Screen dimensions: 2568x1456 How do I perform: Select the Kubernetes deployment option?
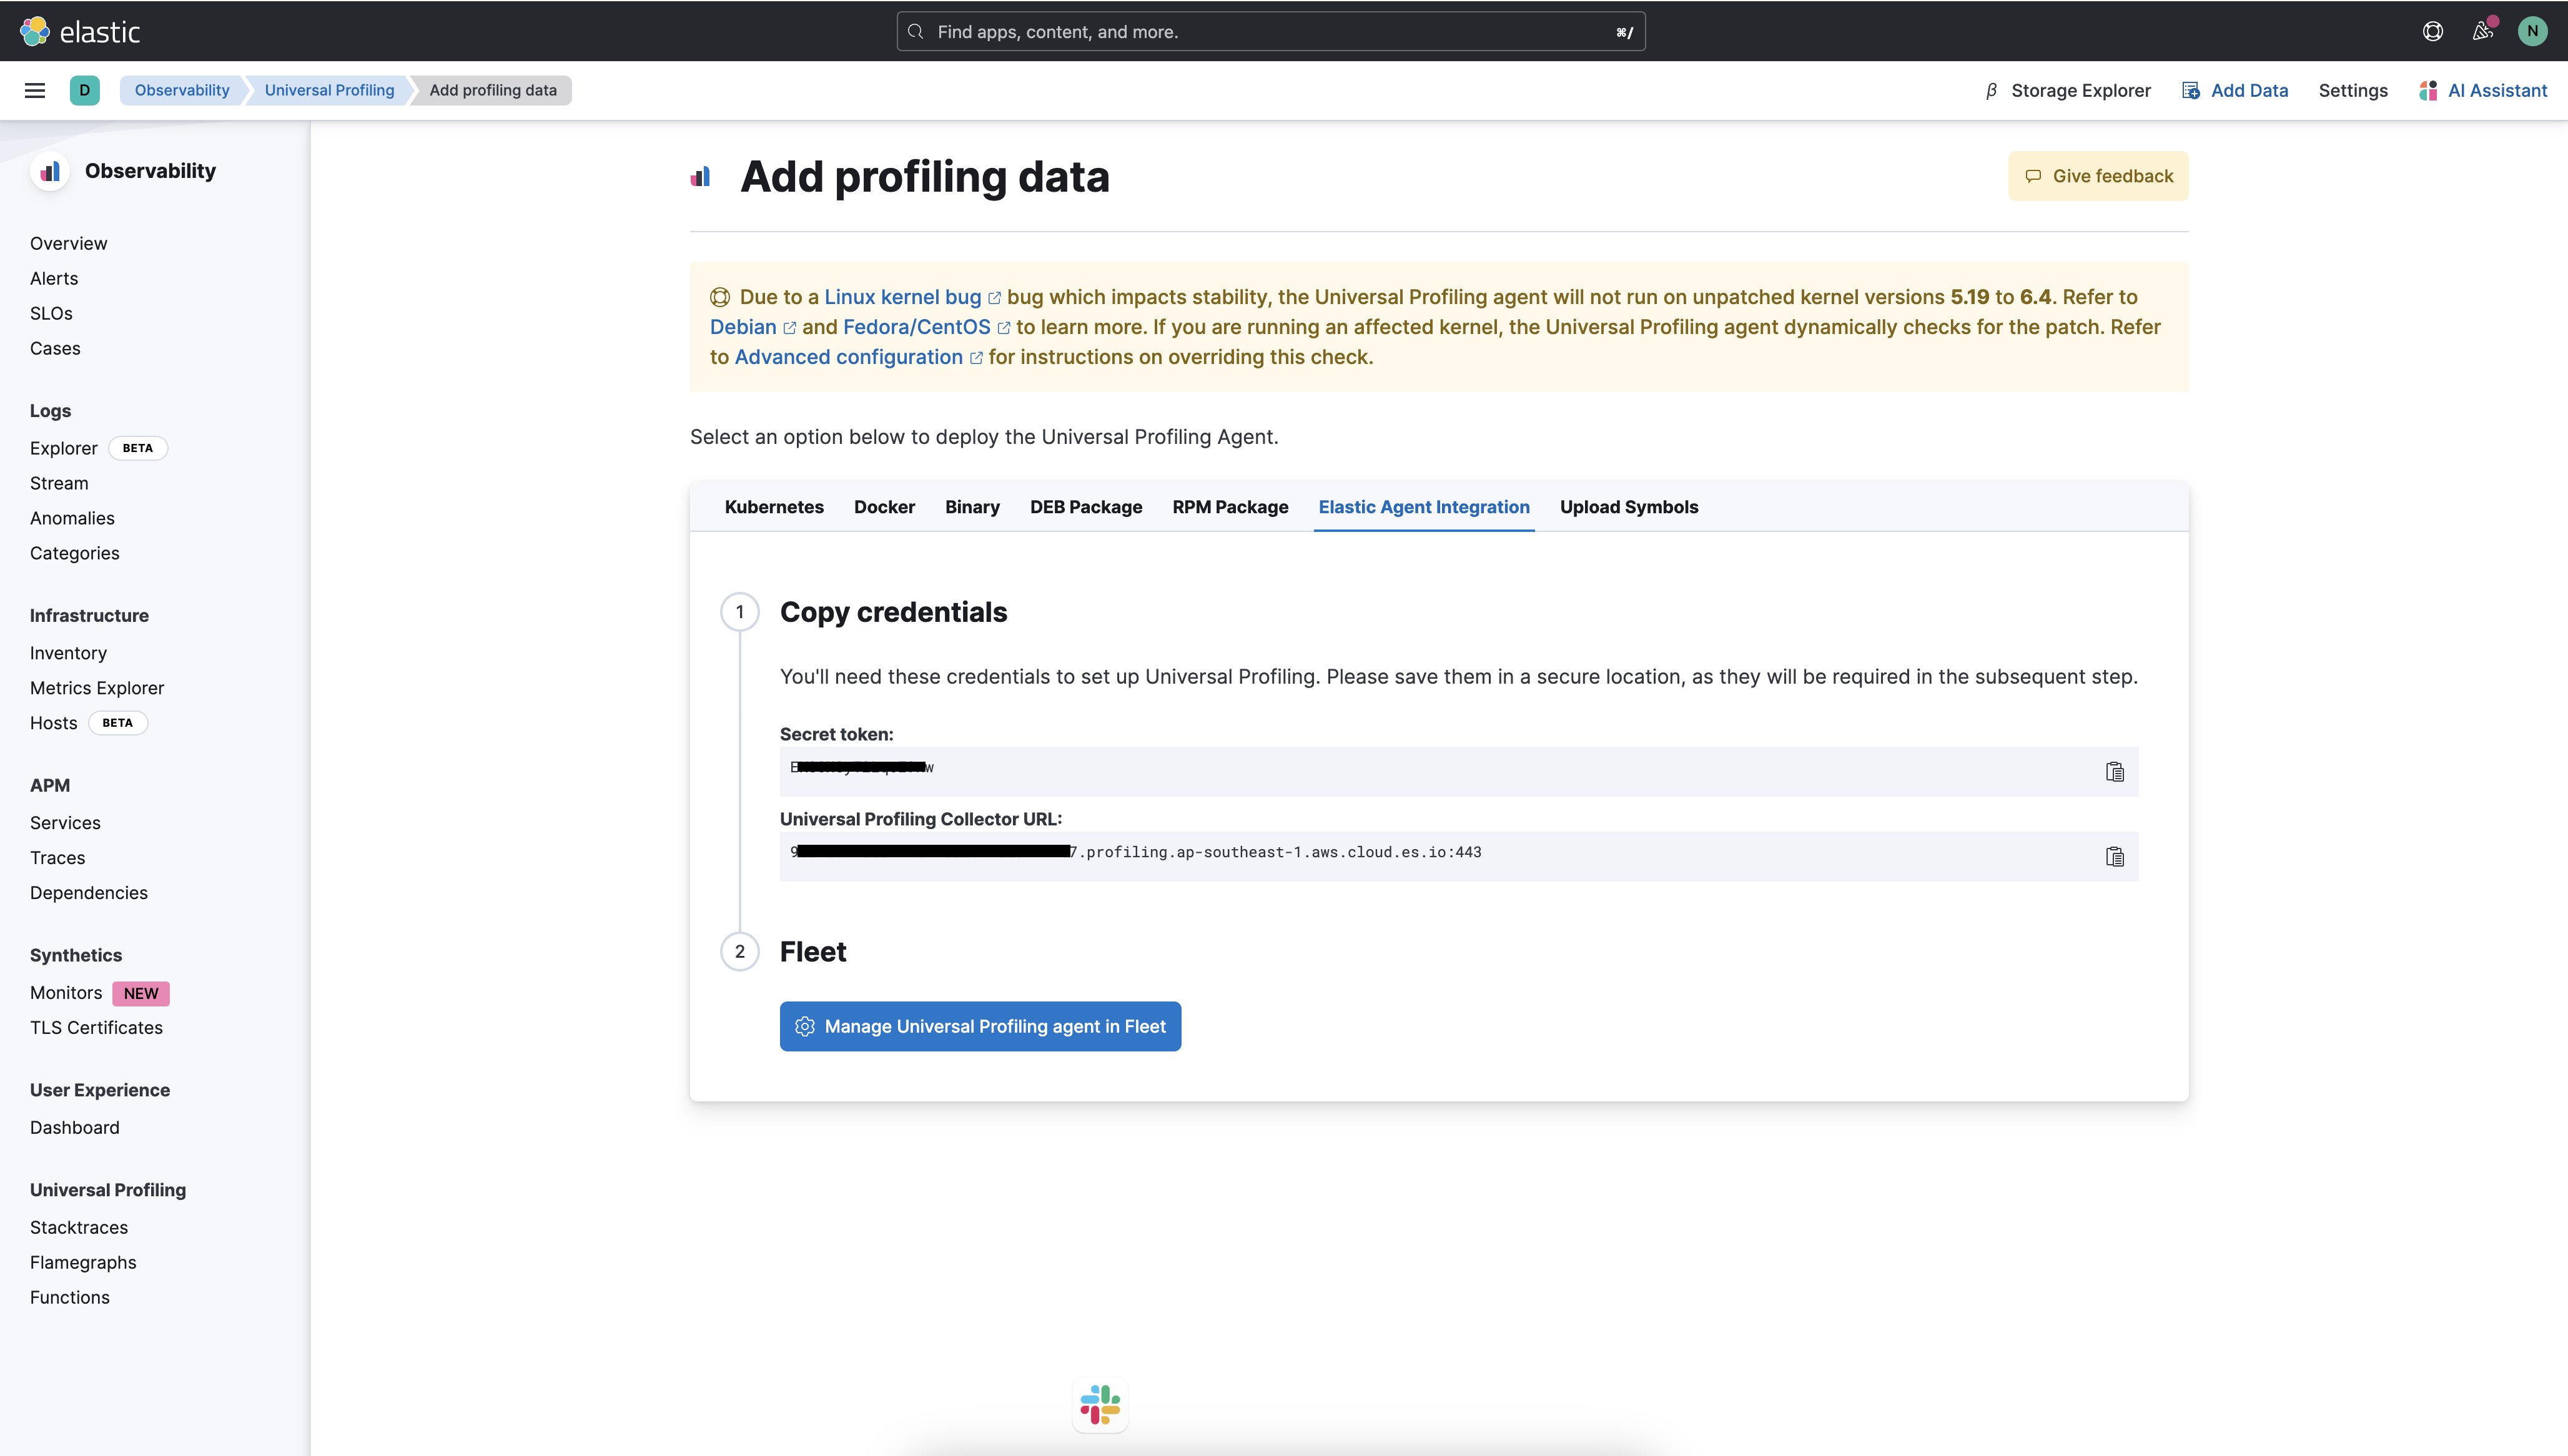774,507
